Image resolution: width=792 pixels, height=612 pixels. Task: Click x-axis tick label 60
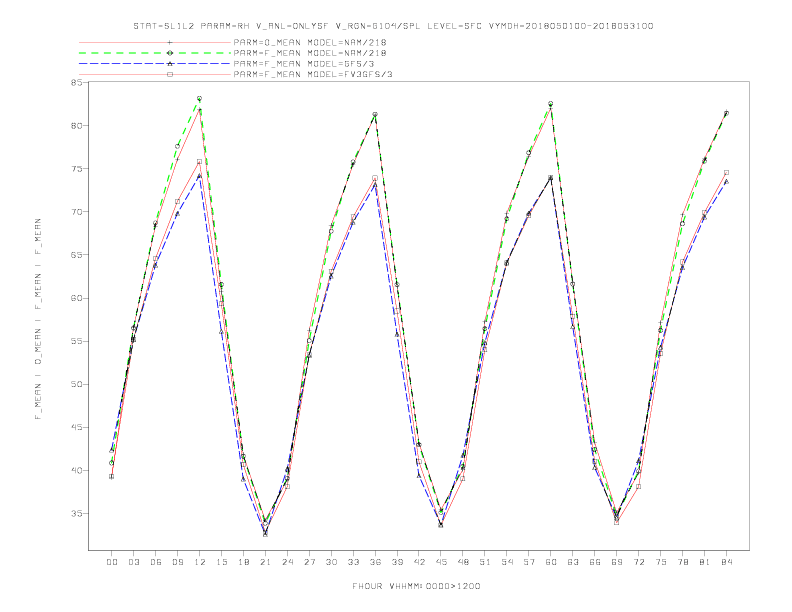pos(551,562)
